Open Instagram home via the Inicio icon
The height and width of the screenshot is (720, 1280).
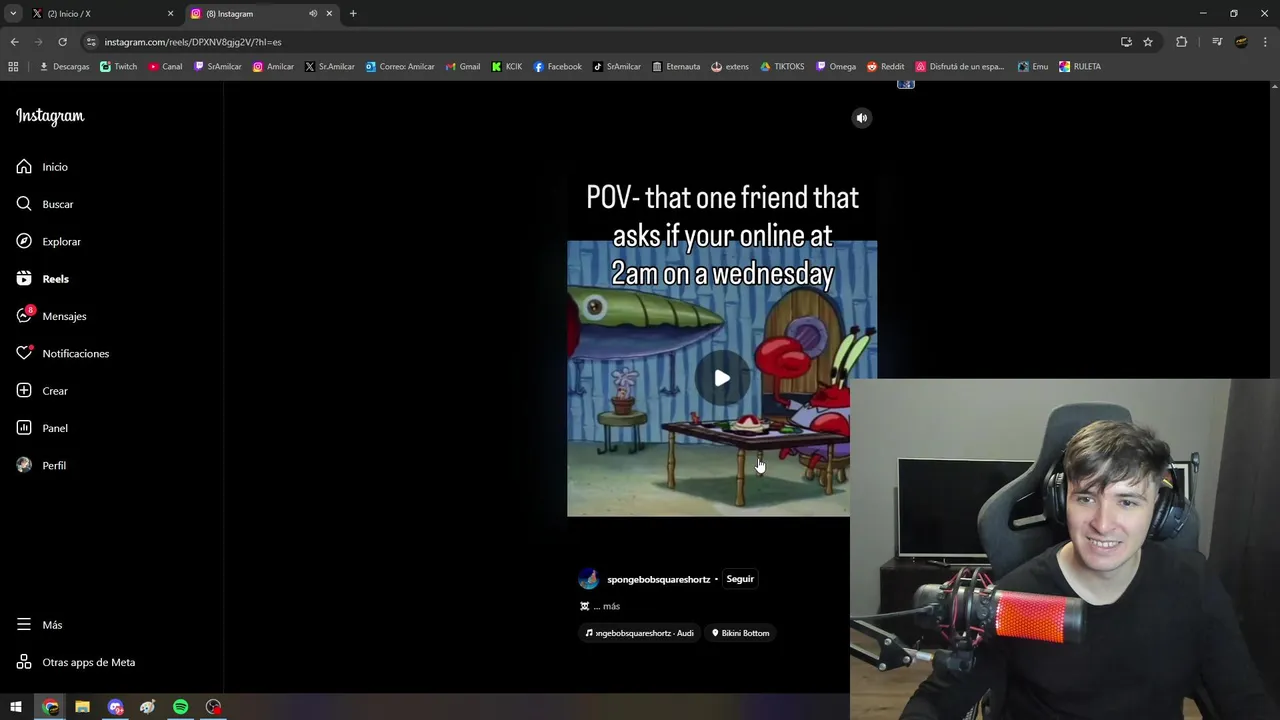(24, 167)
